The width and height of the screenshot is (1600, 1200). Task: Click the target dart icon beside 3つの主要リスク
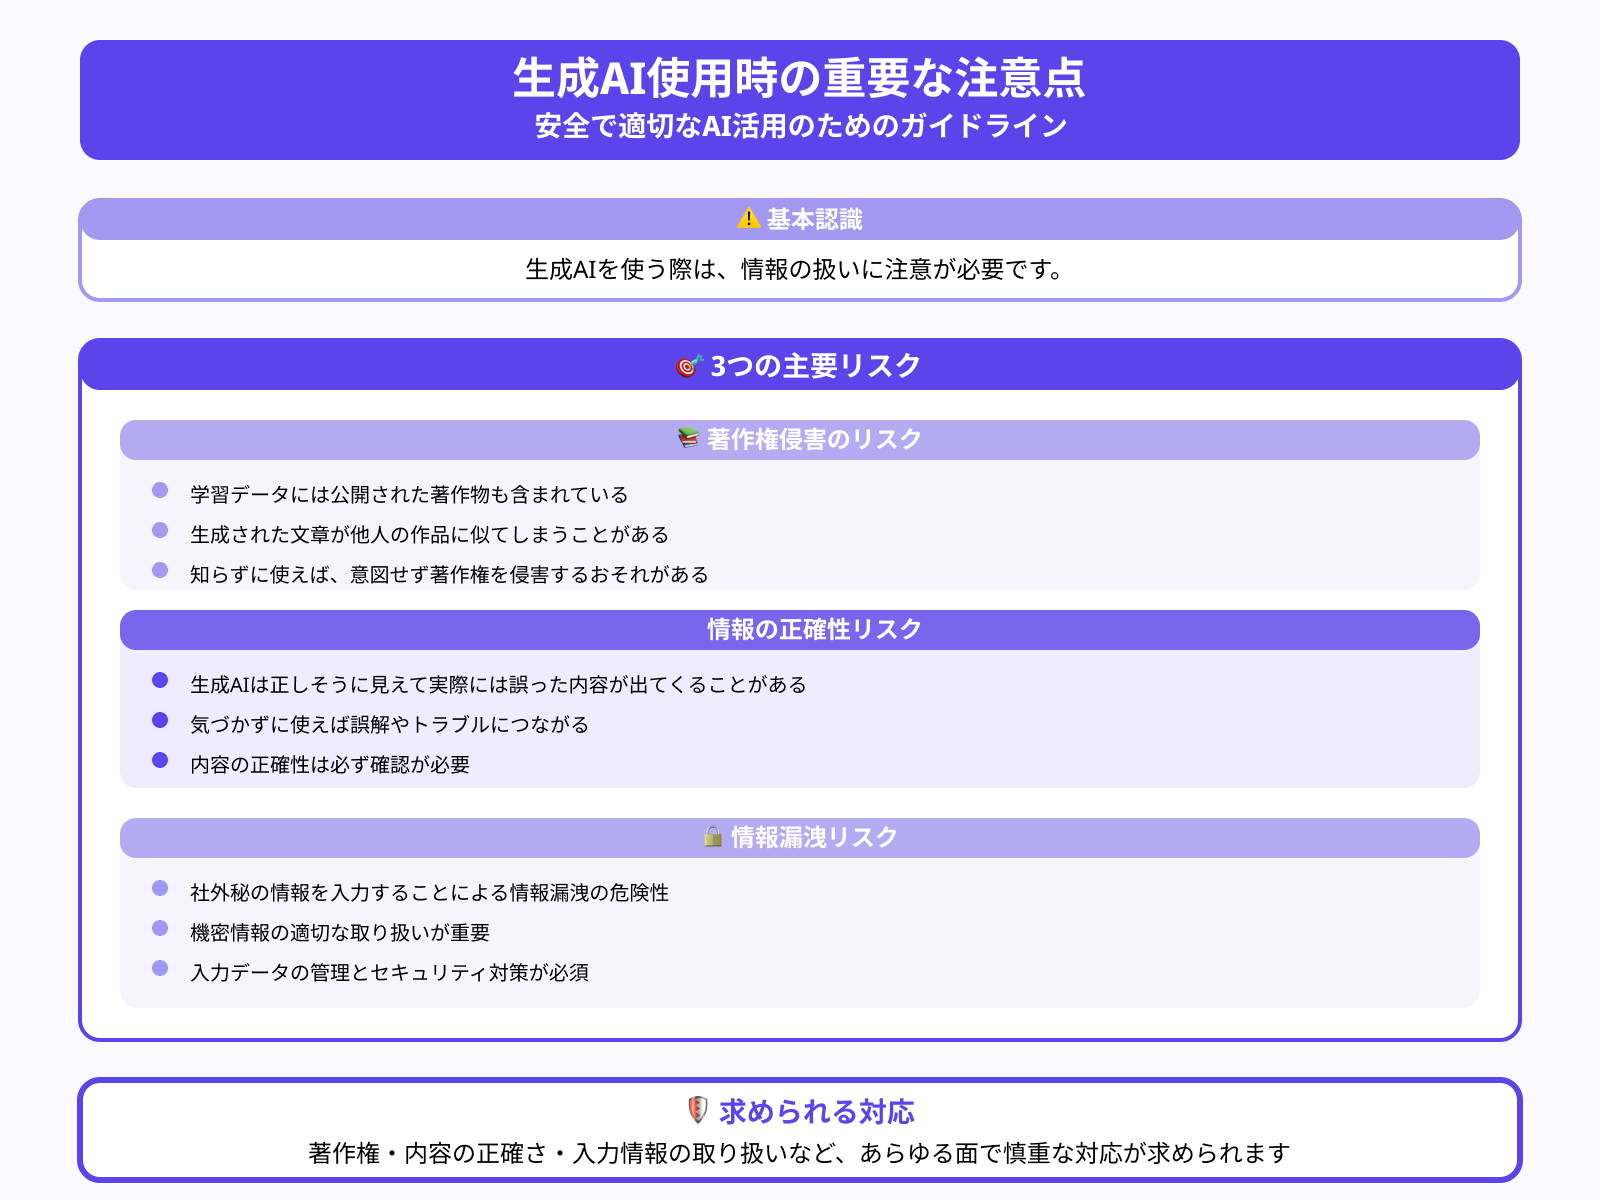coord(690,366)
